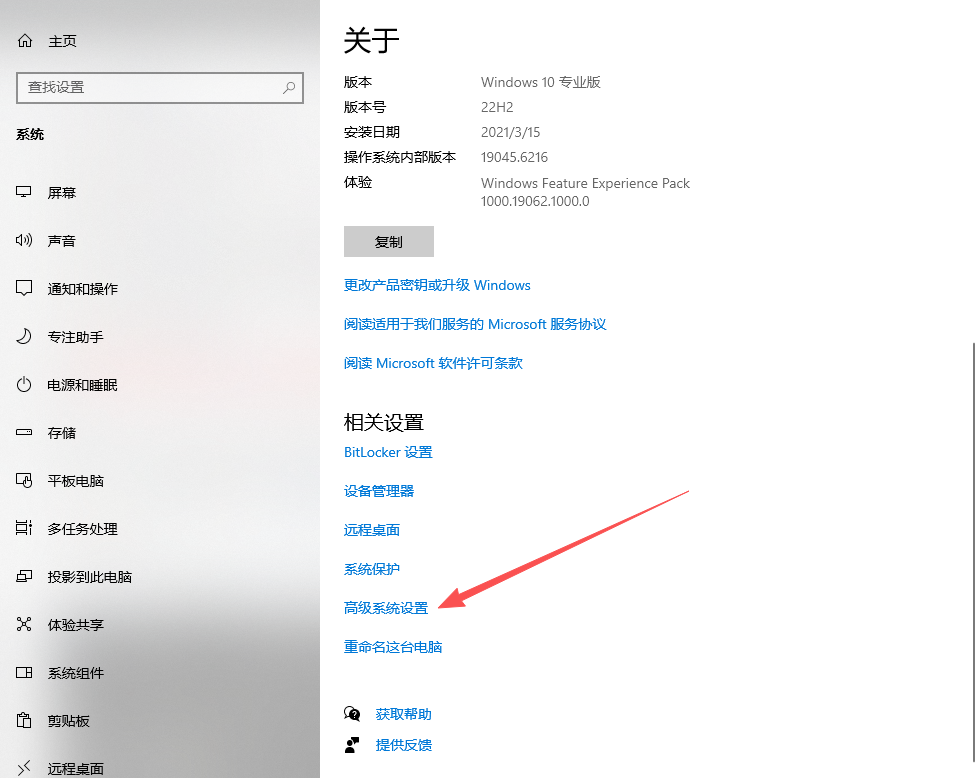This screenshot has width=977, height=778.
Task: Click the 查找设置 search field
Action: pos(160,88)
